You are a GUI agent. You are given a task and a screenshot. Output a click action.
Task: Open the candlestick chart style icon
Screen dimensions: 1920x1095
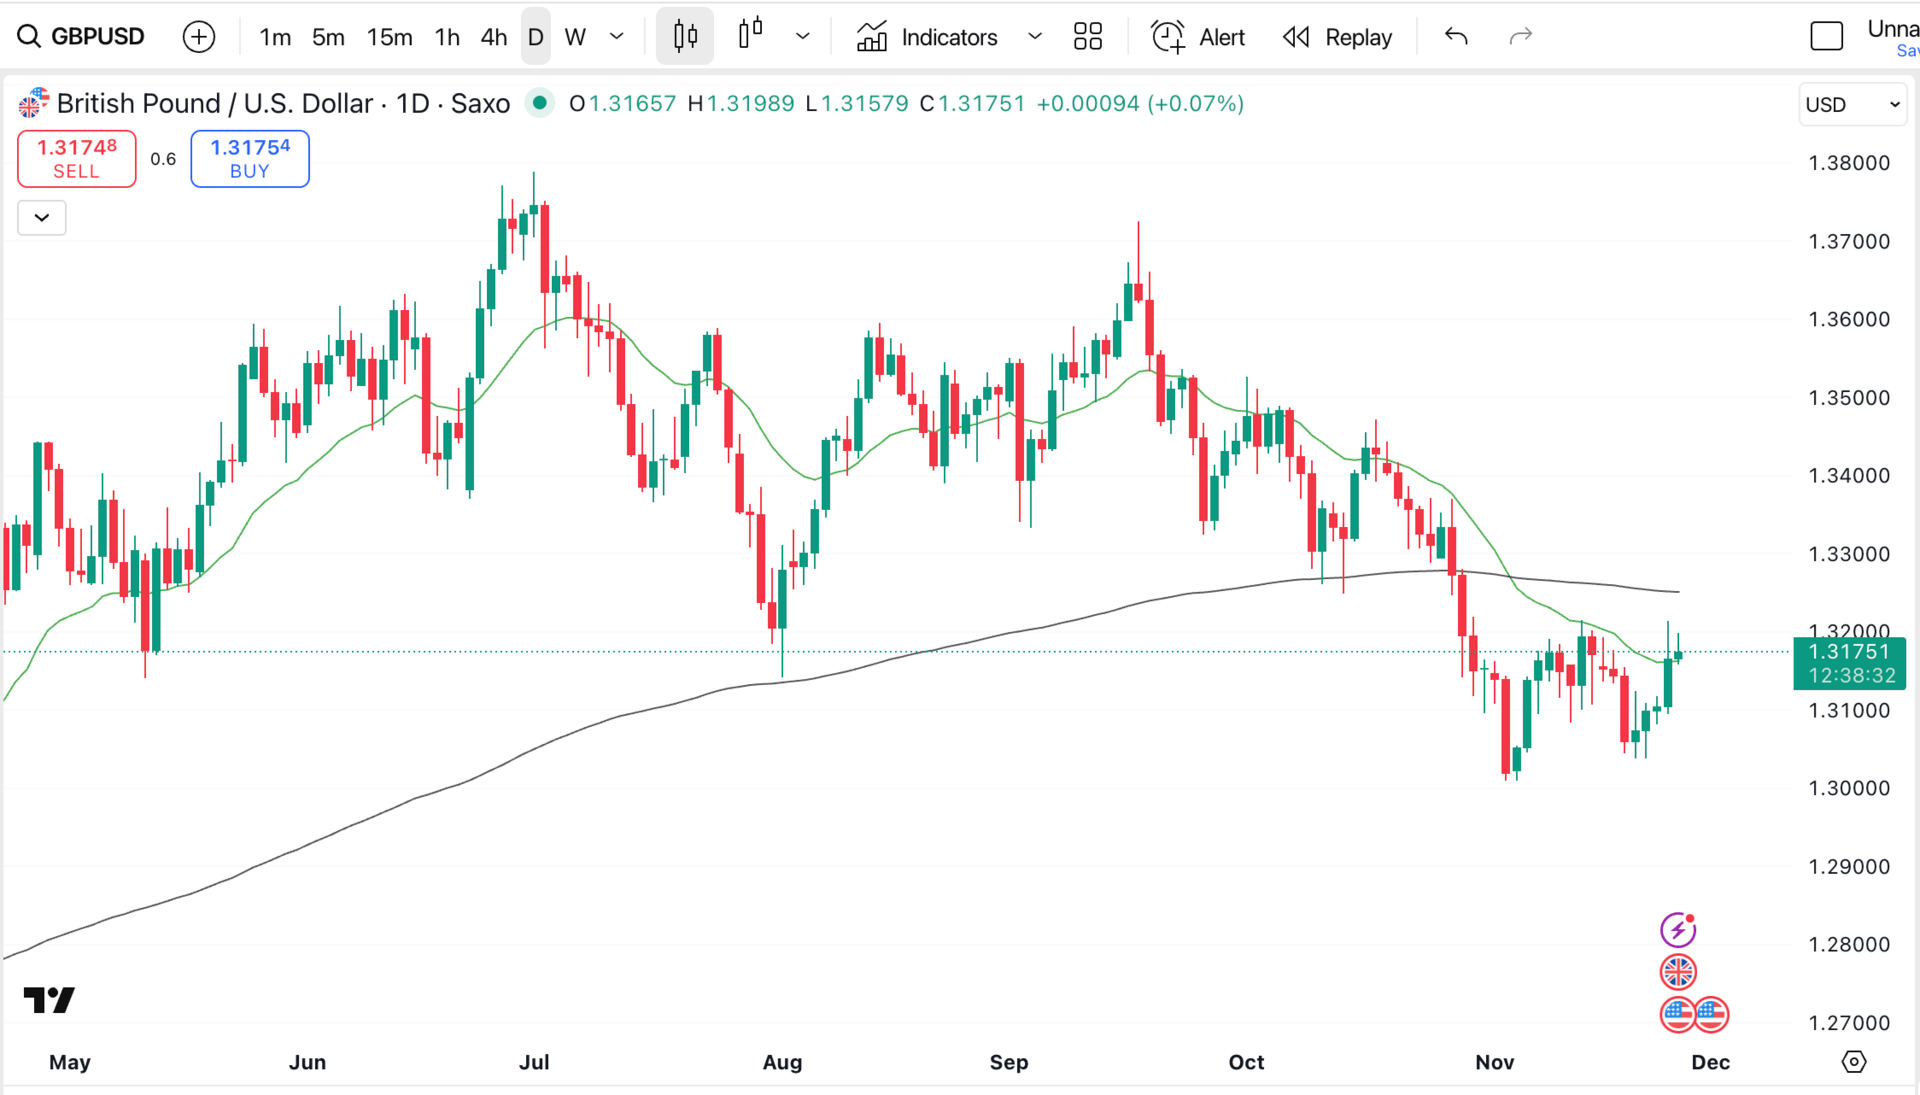click(x=685, y=37)
